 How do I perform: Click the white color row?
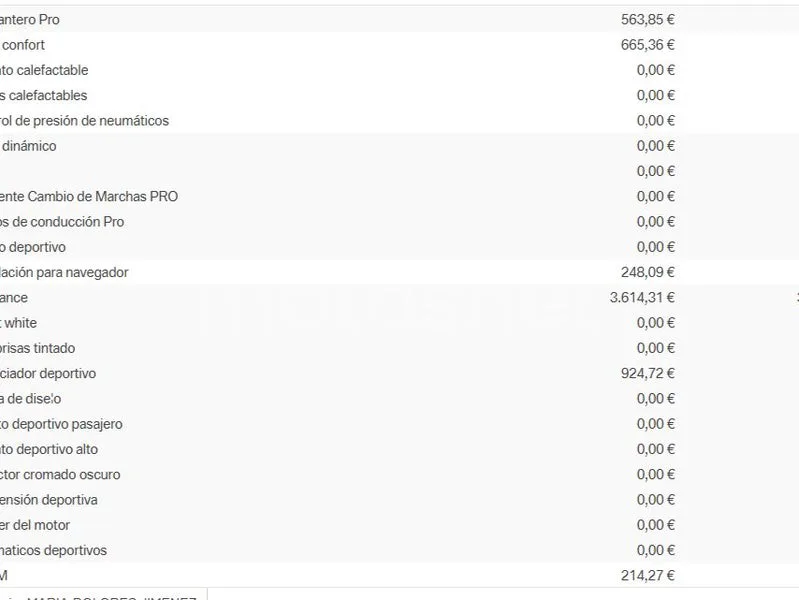pyautogui.click(x=400, y=323)
